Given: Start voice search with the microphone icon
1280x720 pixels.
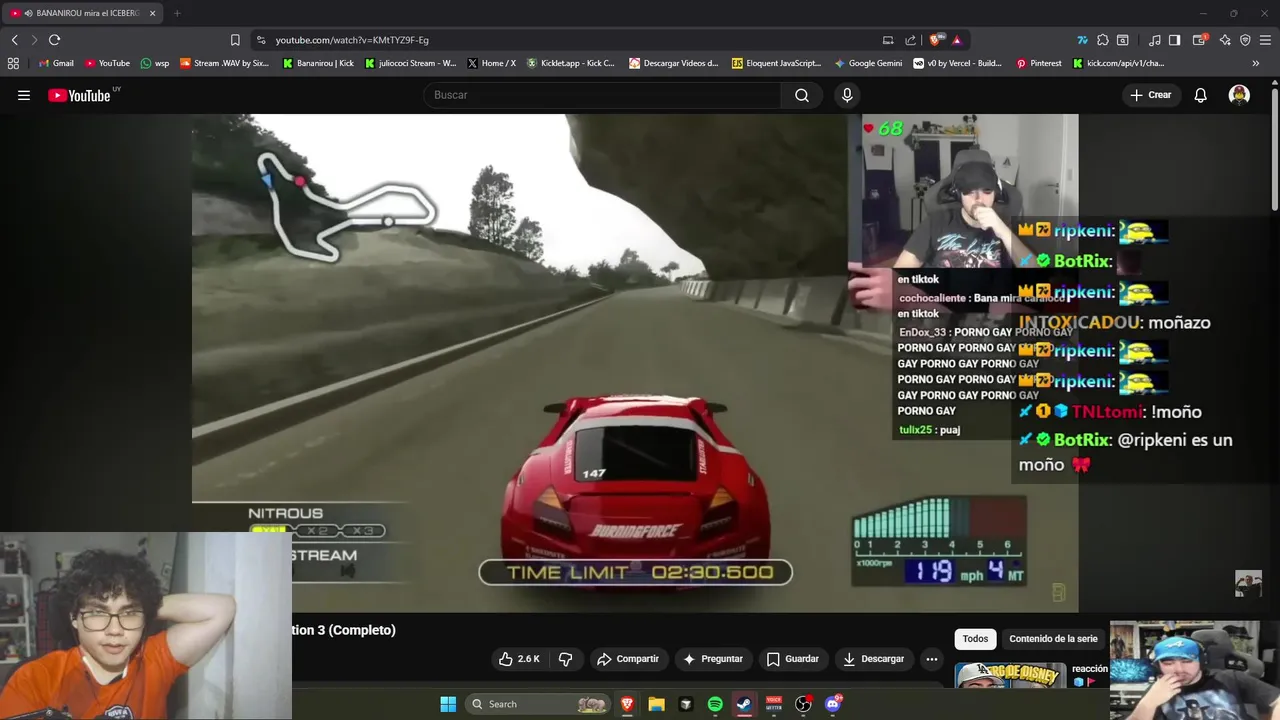Looking at the screenshot, I should pos(847,95).
